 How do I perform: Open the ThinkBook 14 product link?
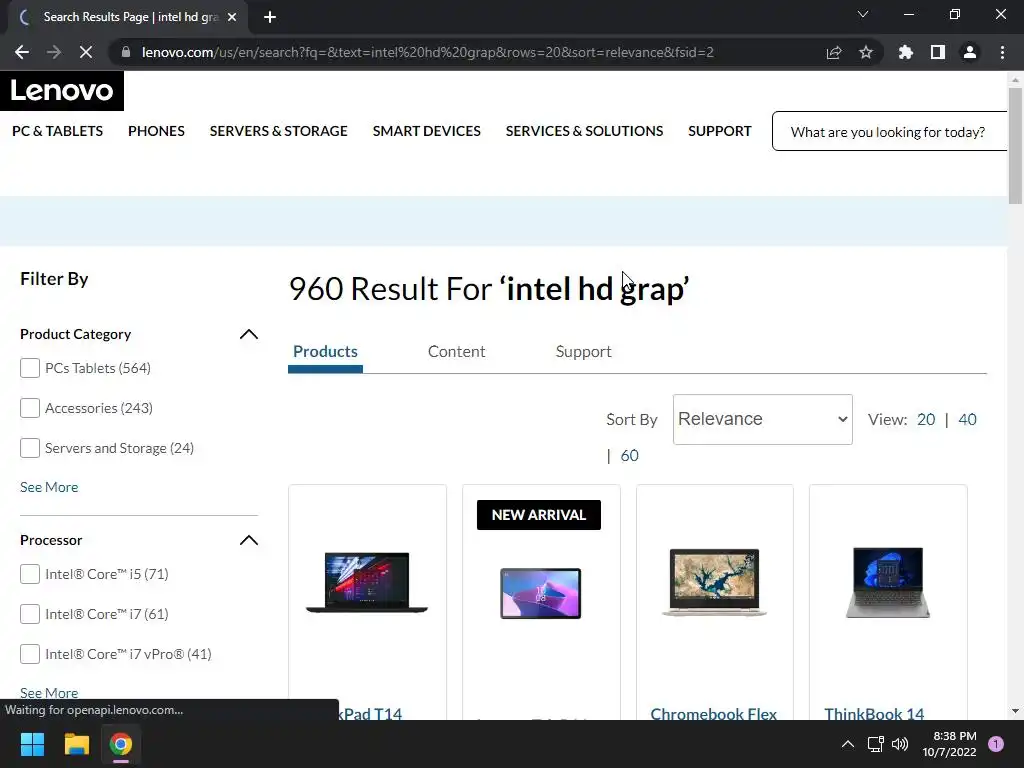point(874,713)
